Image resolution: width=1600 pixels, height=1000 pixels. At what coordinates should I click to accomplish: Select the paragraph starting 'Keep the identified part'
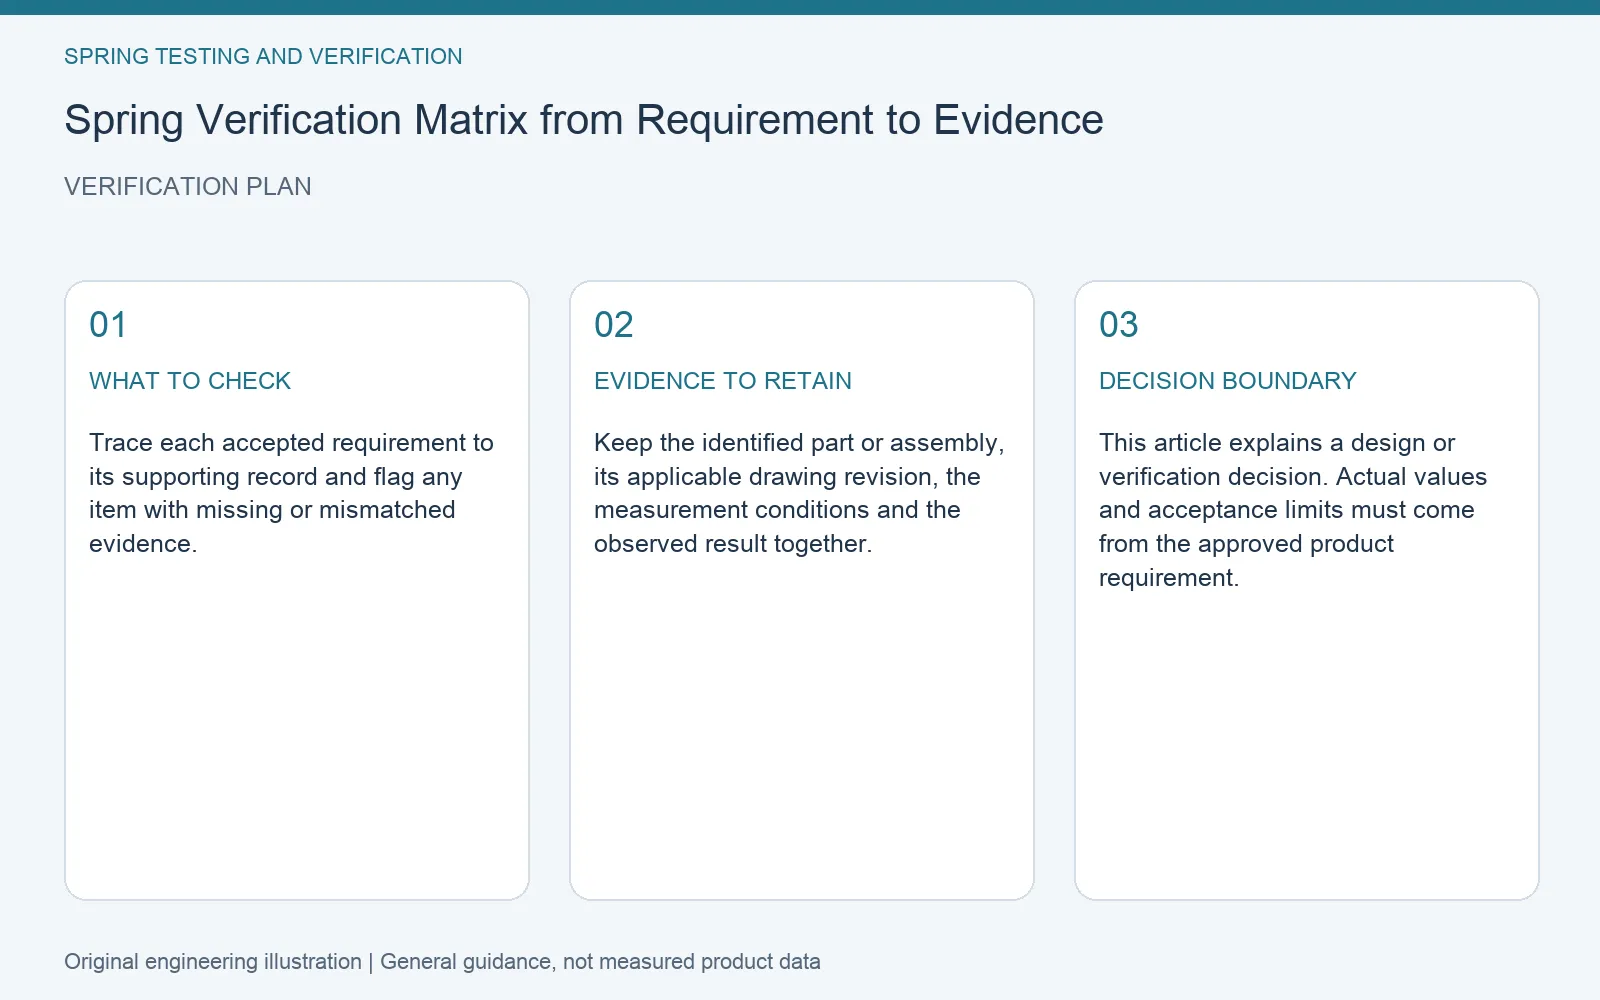pyautogui.click(x=799, y=493)
